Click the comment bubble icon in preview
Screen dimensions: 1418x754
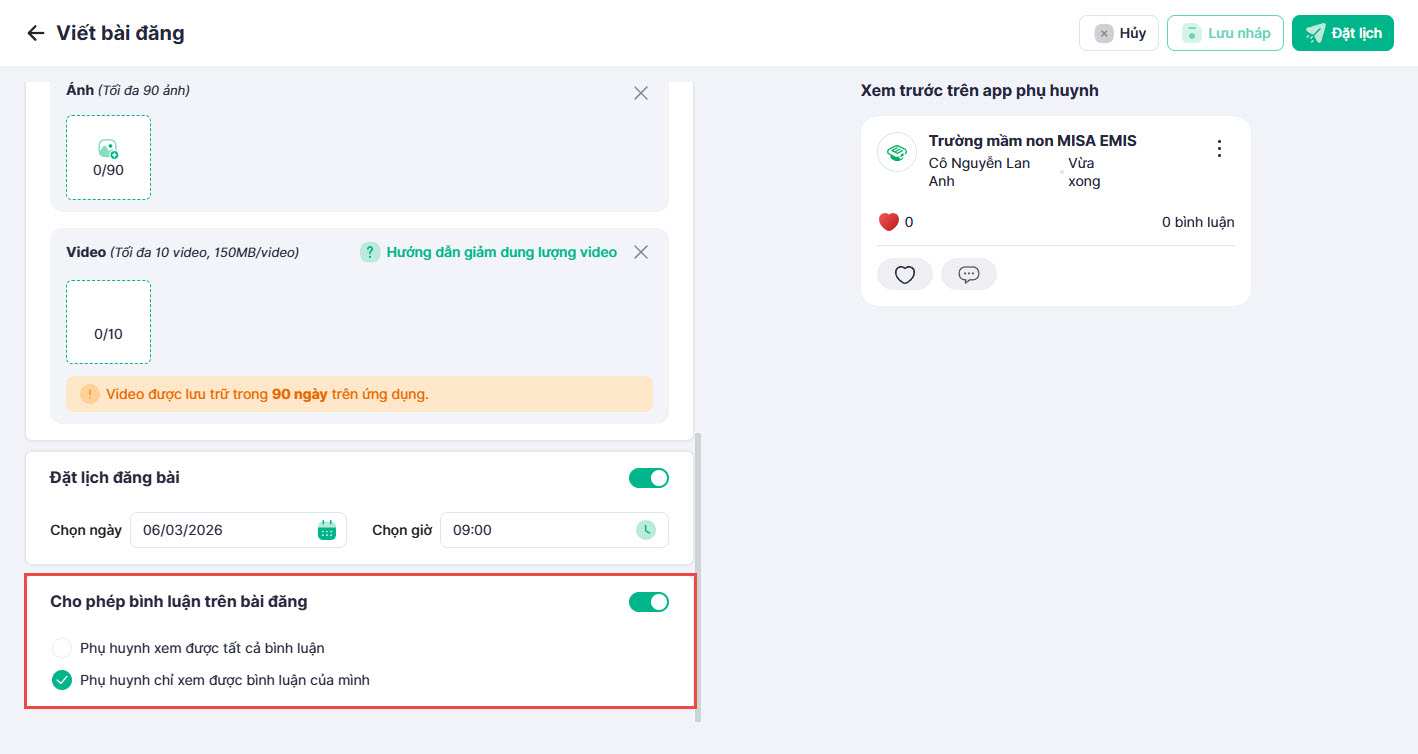click(x=968, y=274)
